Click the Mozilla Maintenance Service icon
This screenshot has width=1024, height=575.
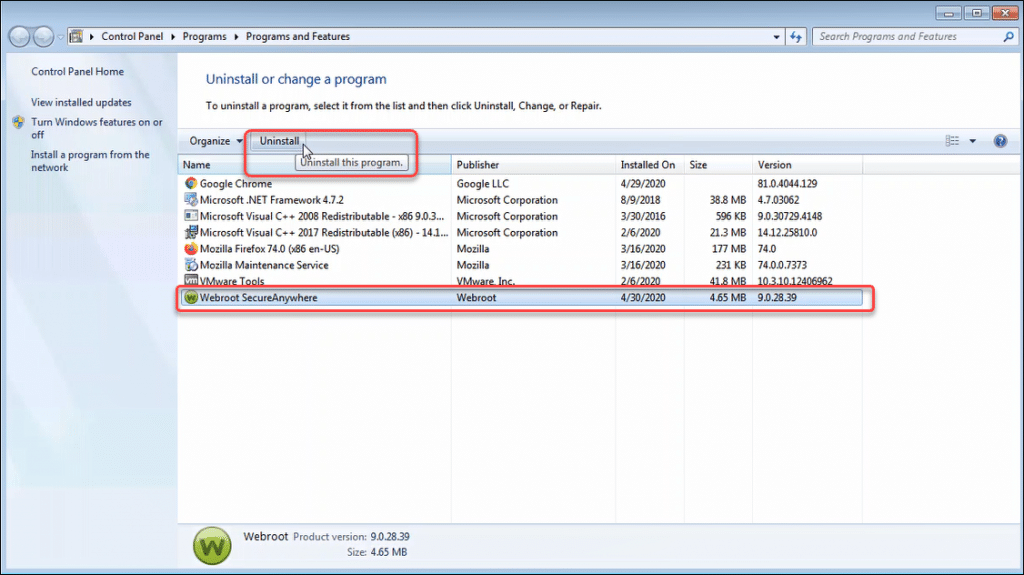point(191,265)
